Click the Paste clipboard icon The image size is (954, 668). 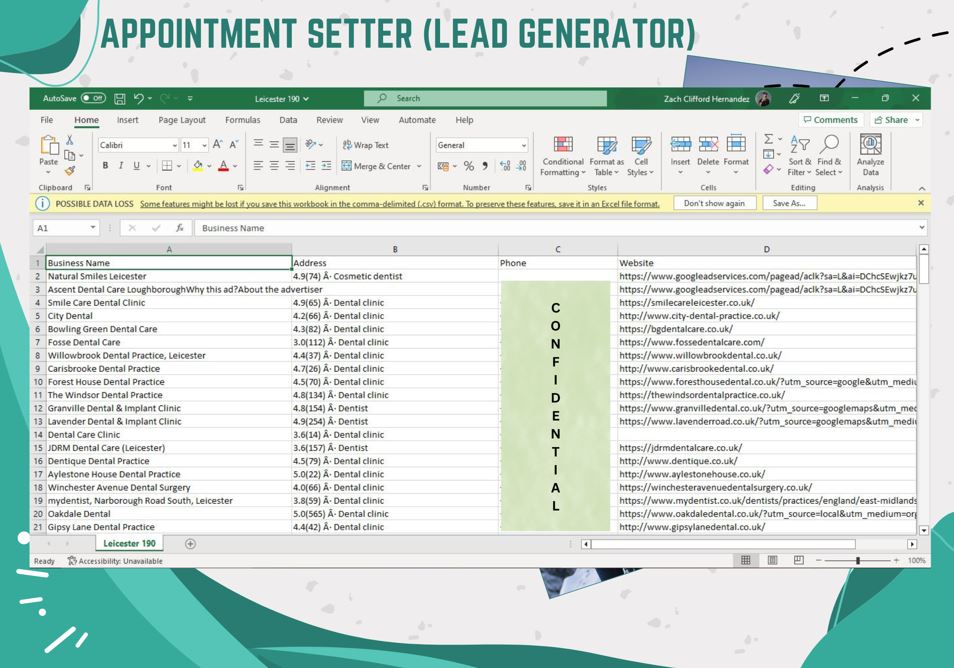[x=49, y=146]
